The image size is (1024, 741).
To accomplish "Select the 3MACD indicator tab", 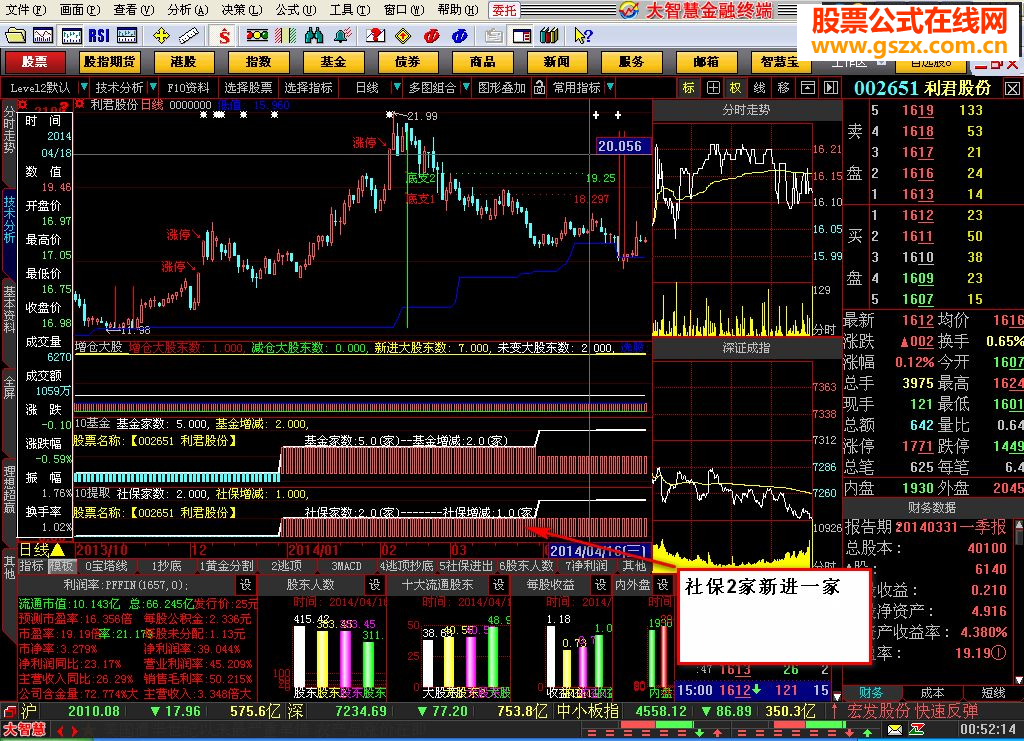I will pyautogui.click(x=346, y=566).
